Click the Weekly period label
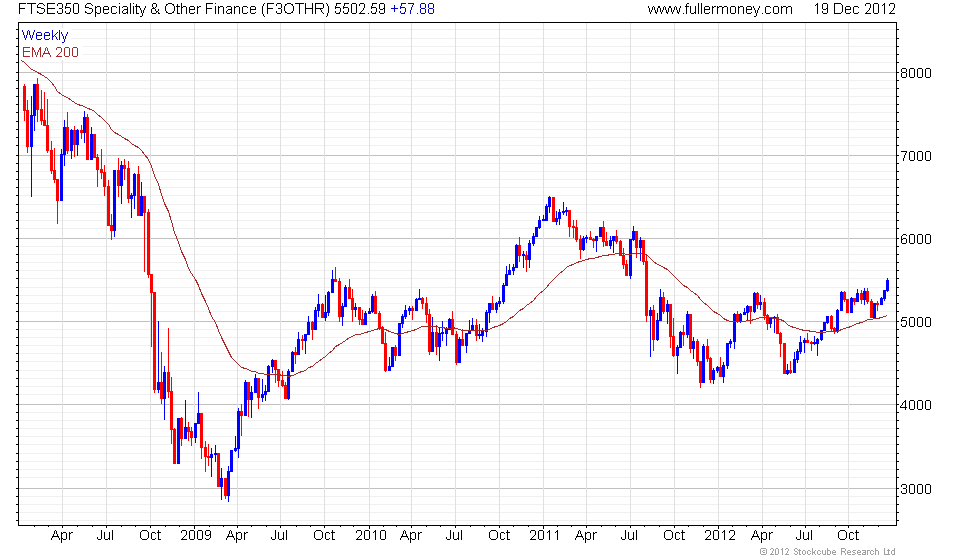The width and height of the screenshot is (980, 560). click(44, 36)
